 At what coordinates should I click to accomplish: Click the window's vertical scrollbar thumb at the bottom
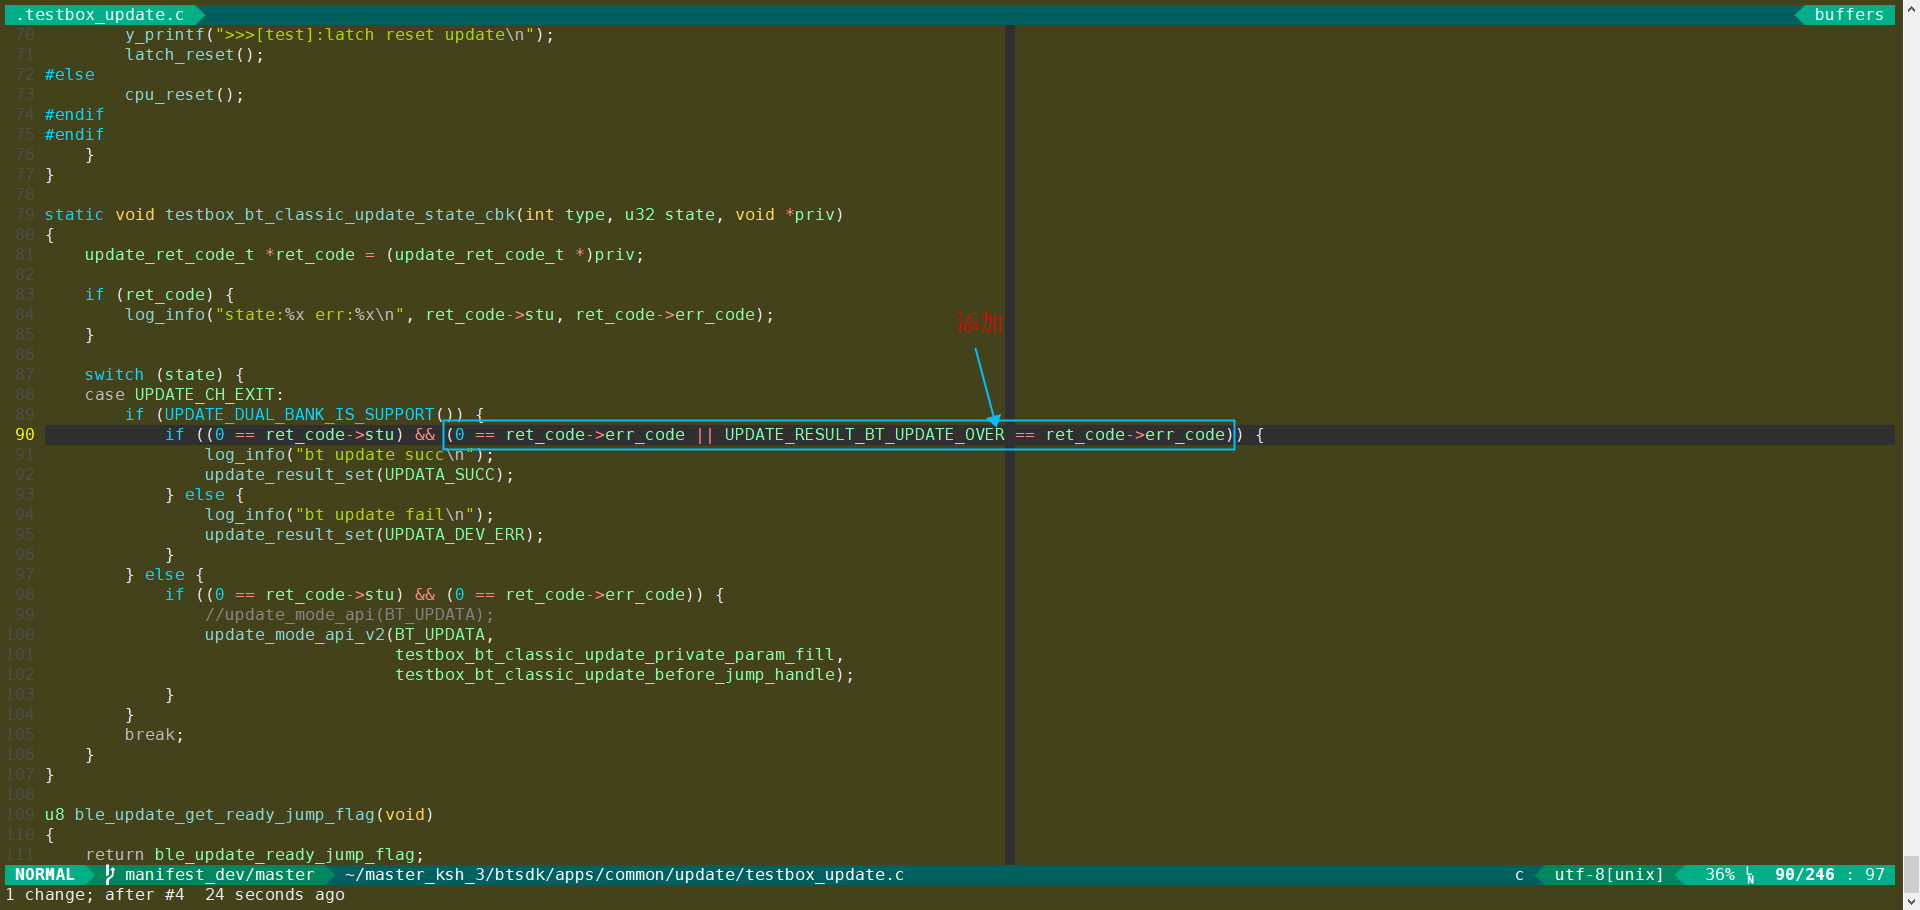click(1911, 875)
